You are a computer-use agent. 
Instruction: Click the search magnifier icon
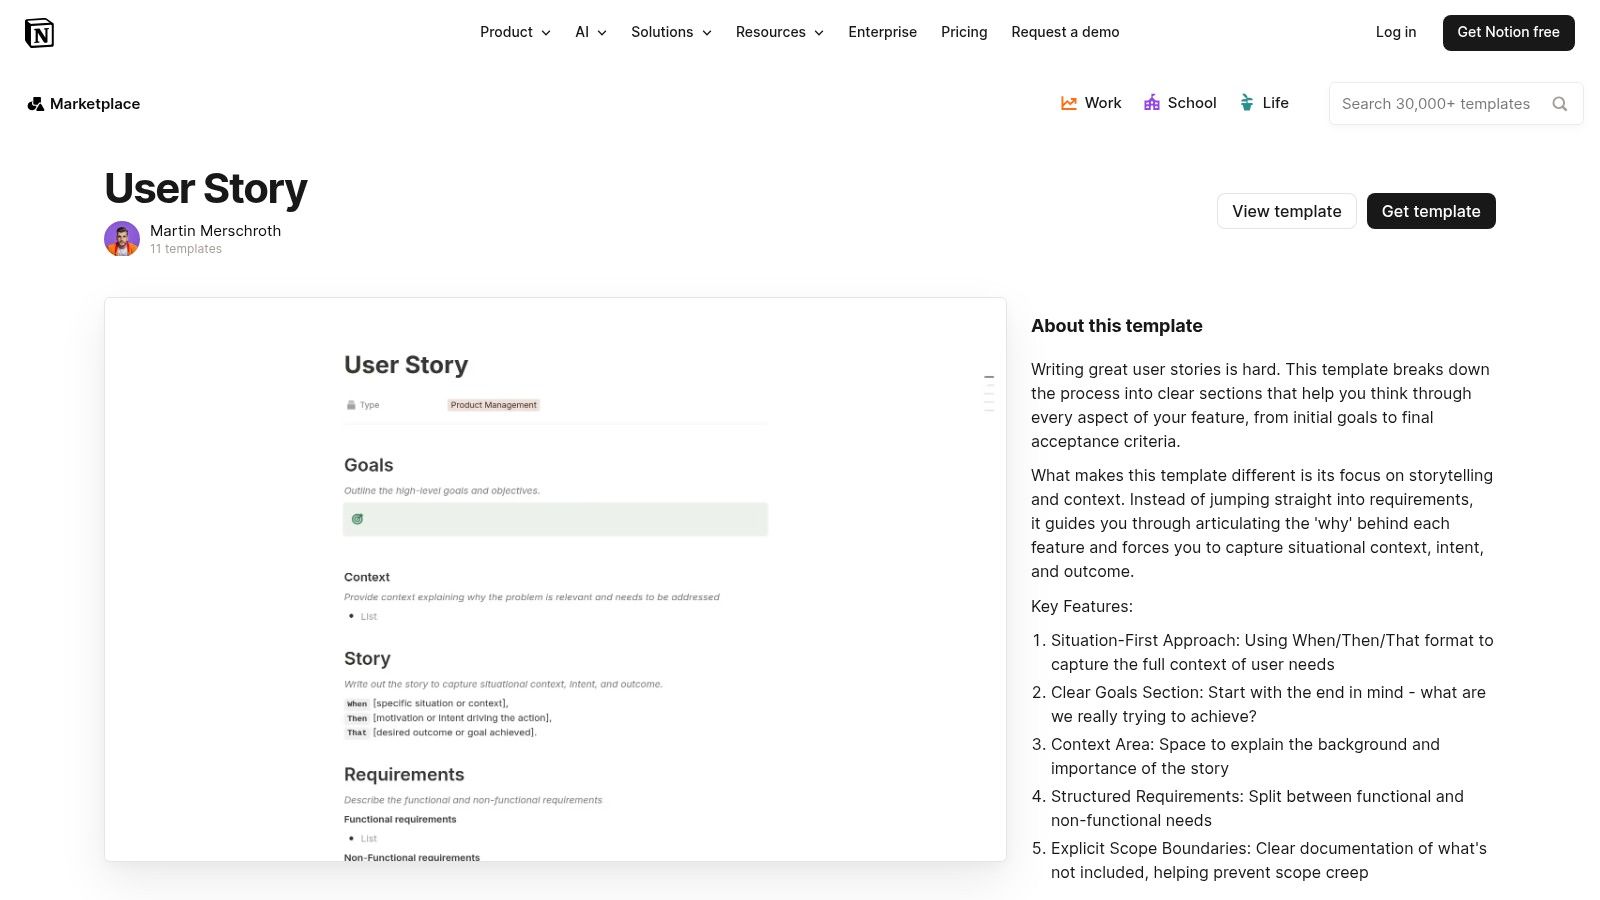[x=1560, y=103]
